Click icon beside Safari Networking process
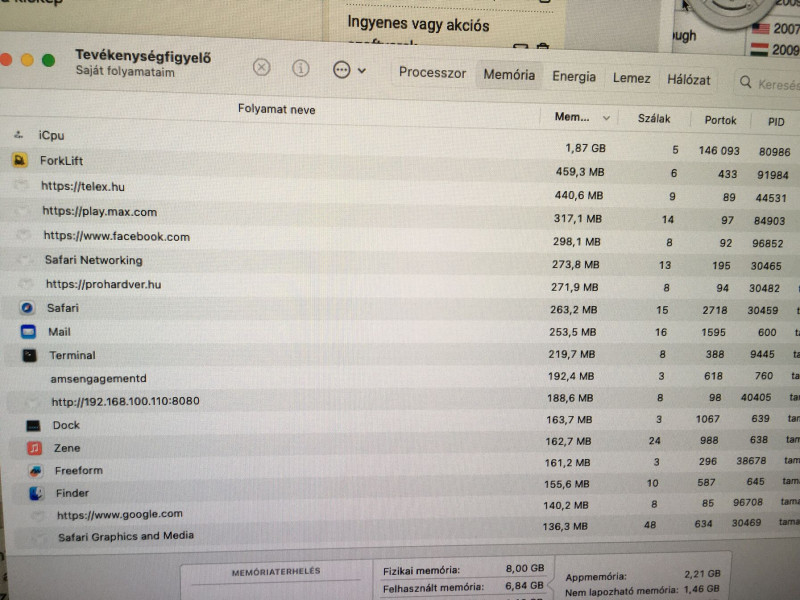The image size is (800, 600). pos(24,259)
